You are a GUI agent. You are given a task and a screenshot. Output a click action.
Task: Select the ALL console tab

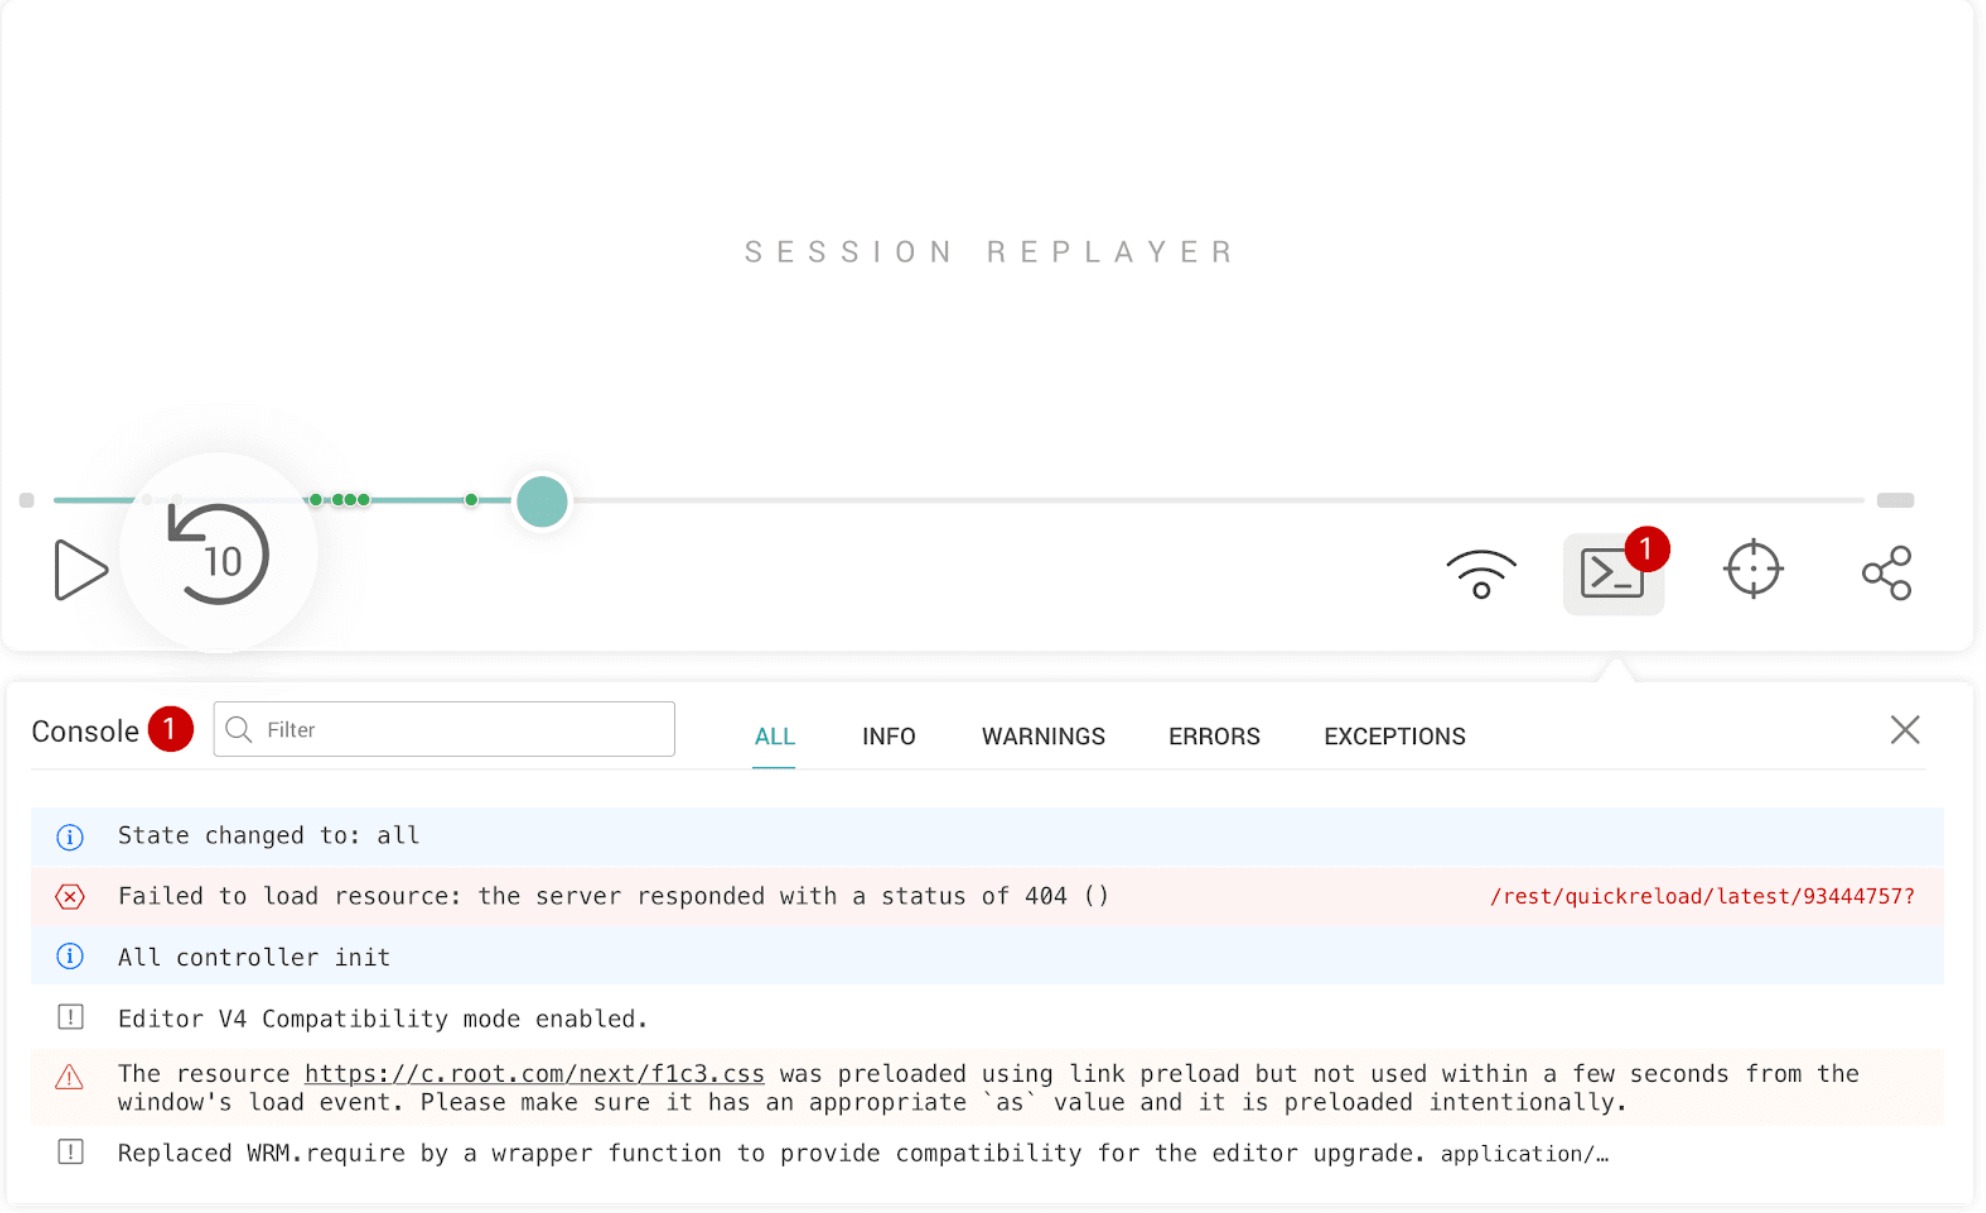pyautogui.click(x=774, y=737)
